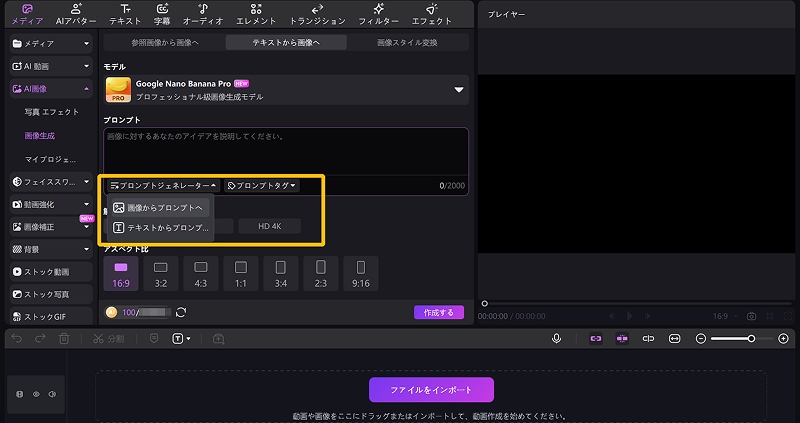Open the プロンプトタグ dropdown
This screenshot has width=800, height=423.
[x=262, y=186]
